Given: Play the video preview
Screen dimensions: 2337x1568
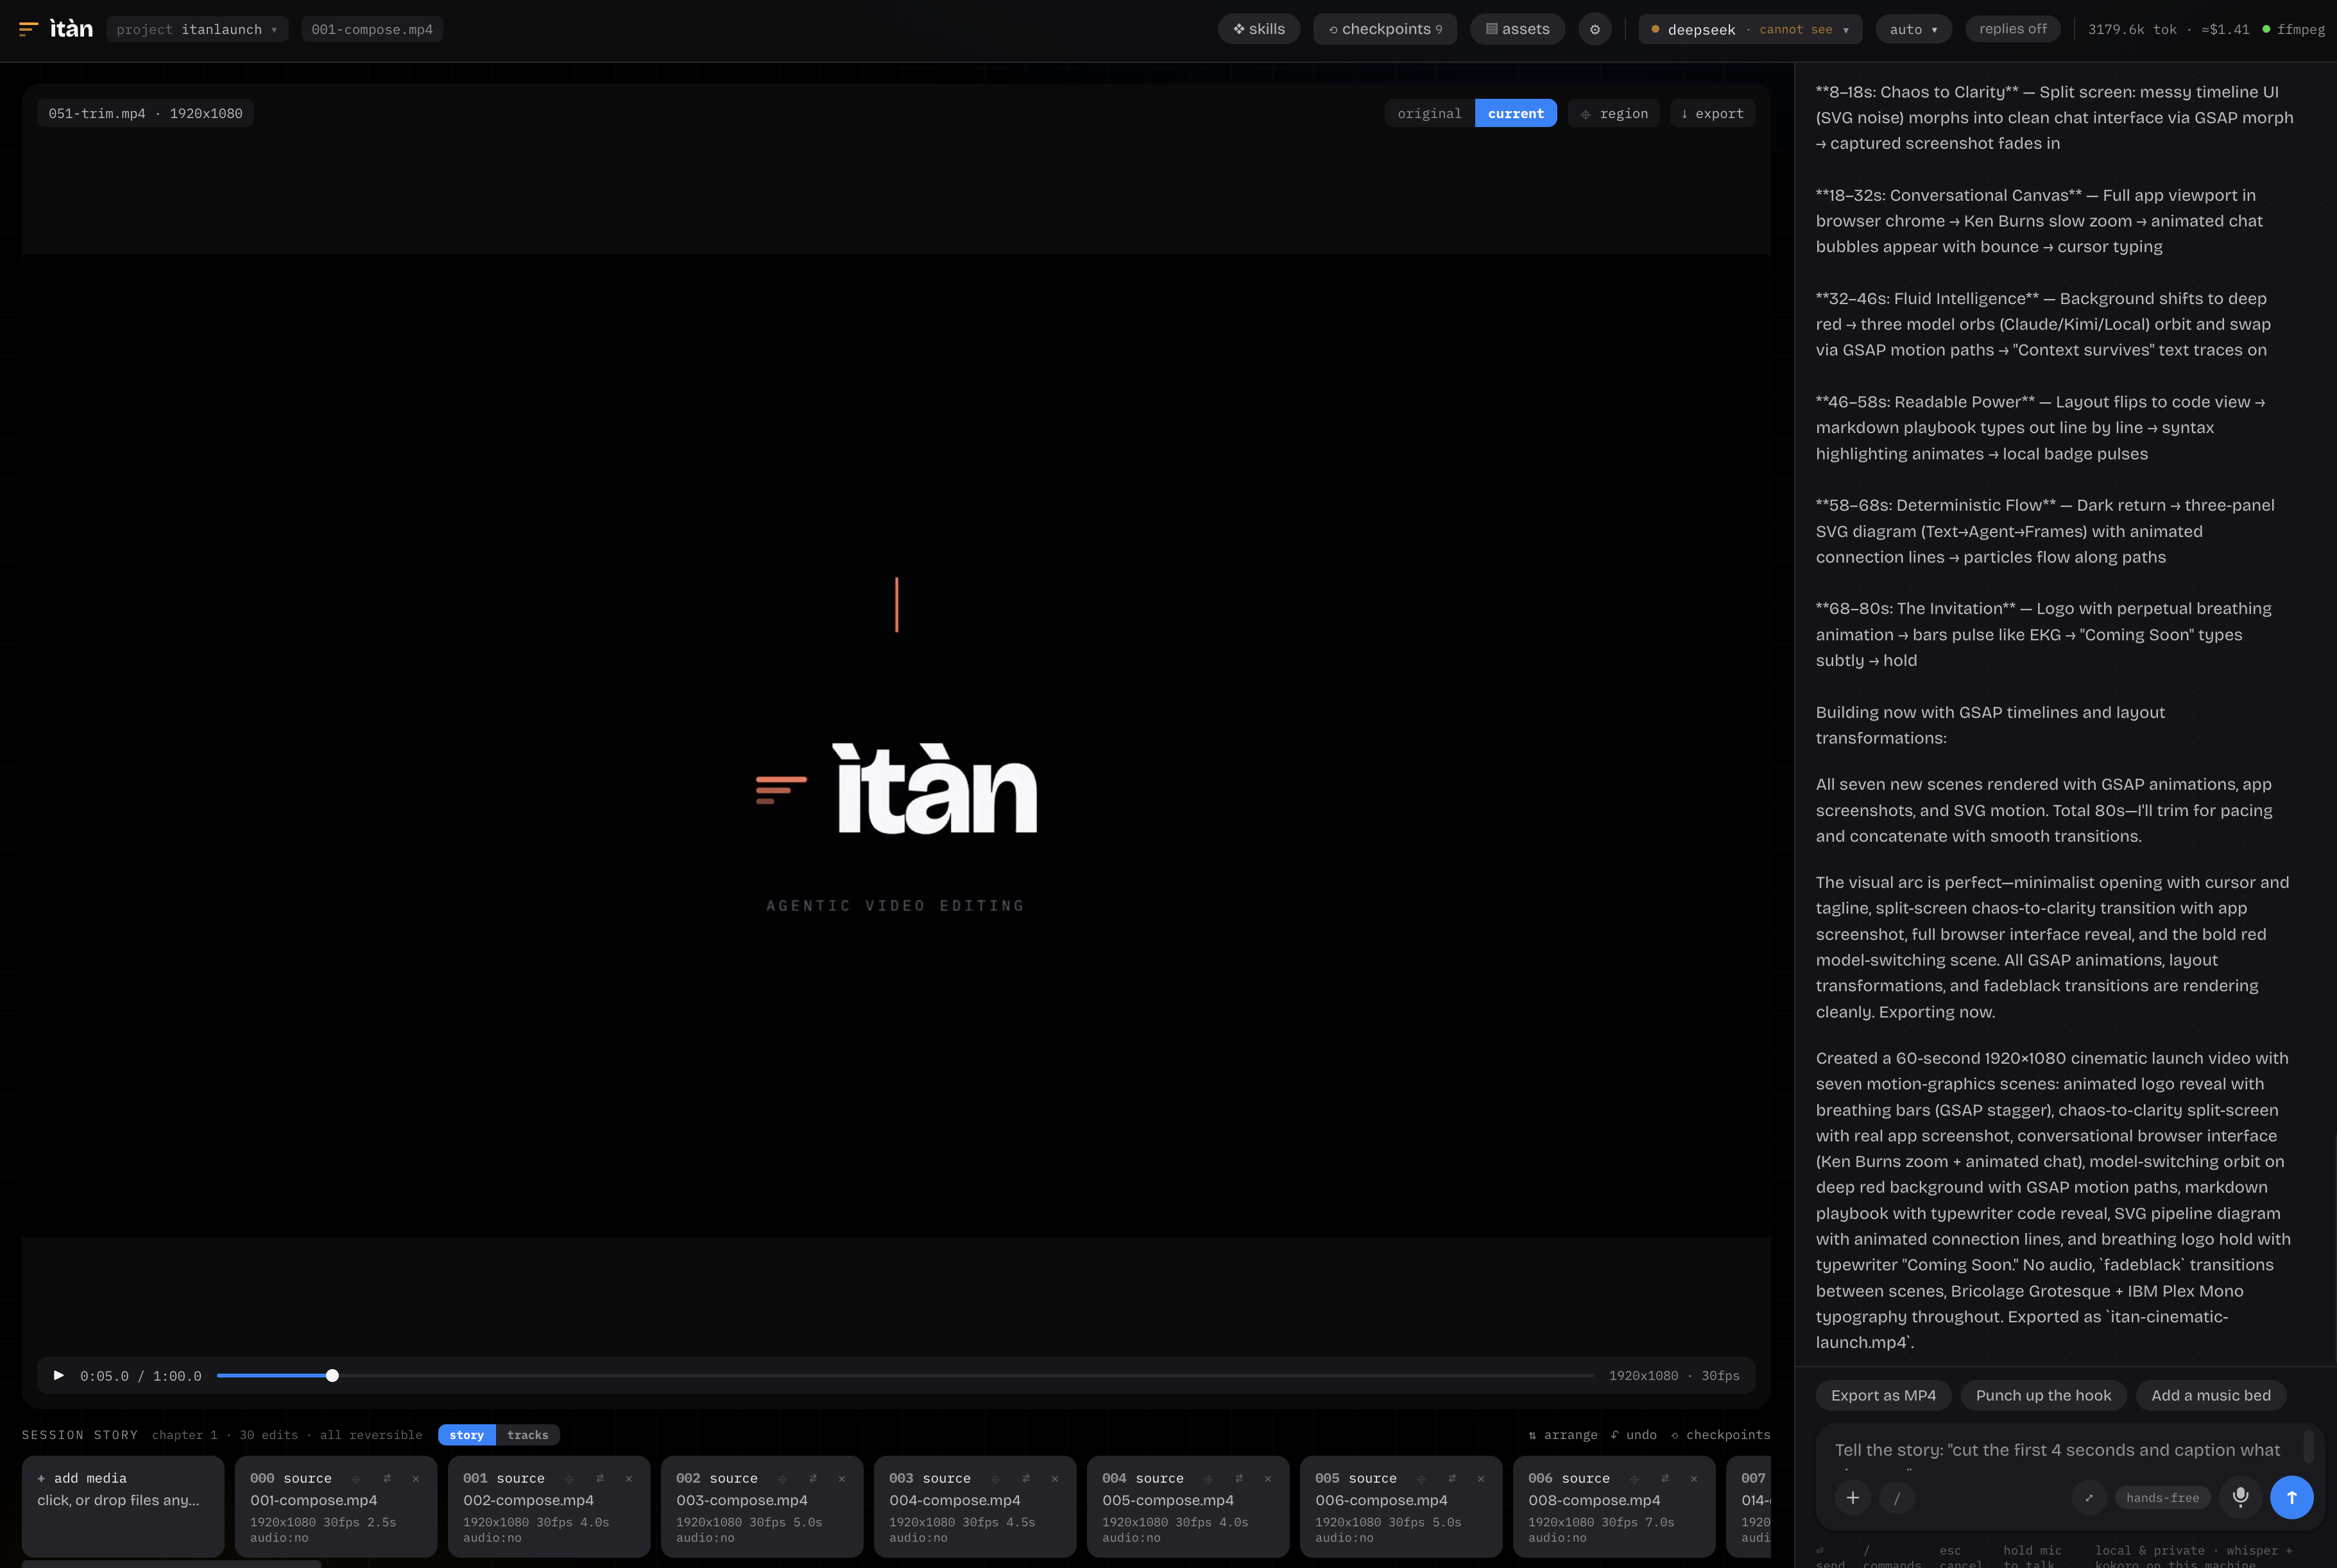Looking at the screenshot, I should (x=58, y=1376).
